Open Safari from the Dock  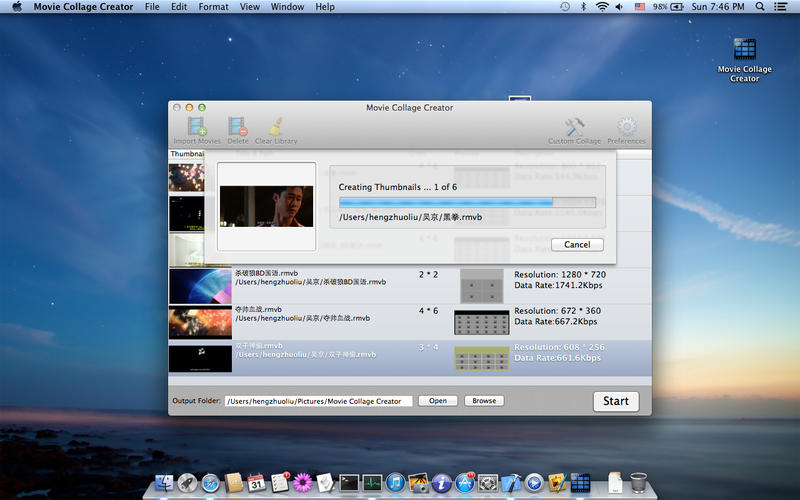tap(208, 483)
